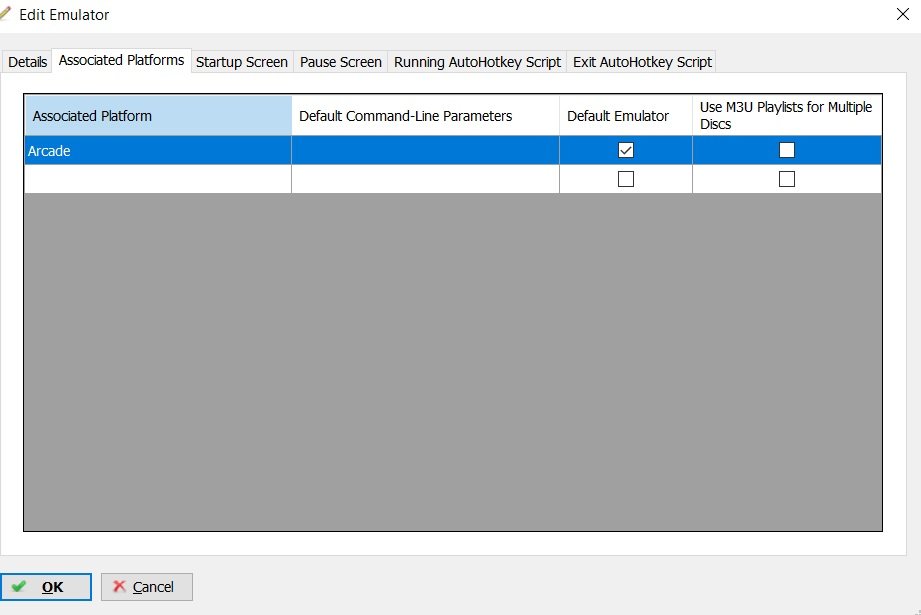This screenshot has width=921, height=615.
Task: Enable M3U Playlists for the Arcade row
Action: point(787,150)
